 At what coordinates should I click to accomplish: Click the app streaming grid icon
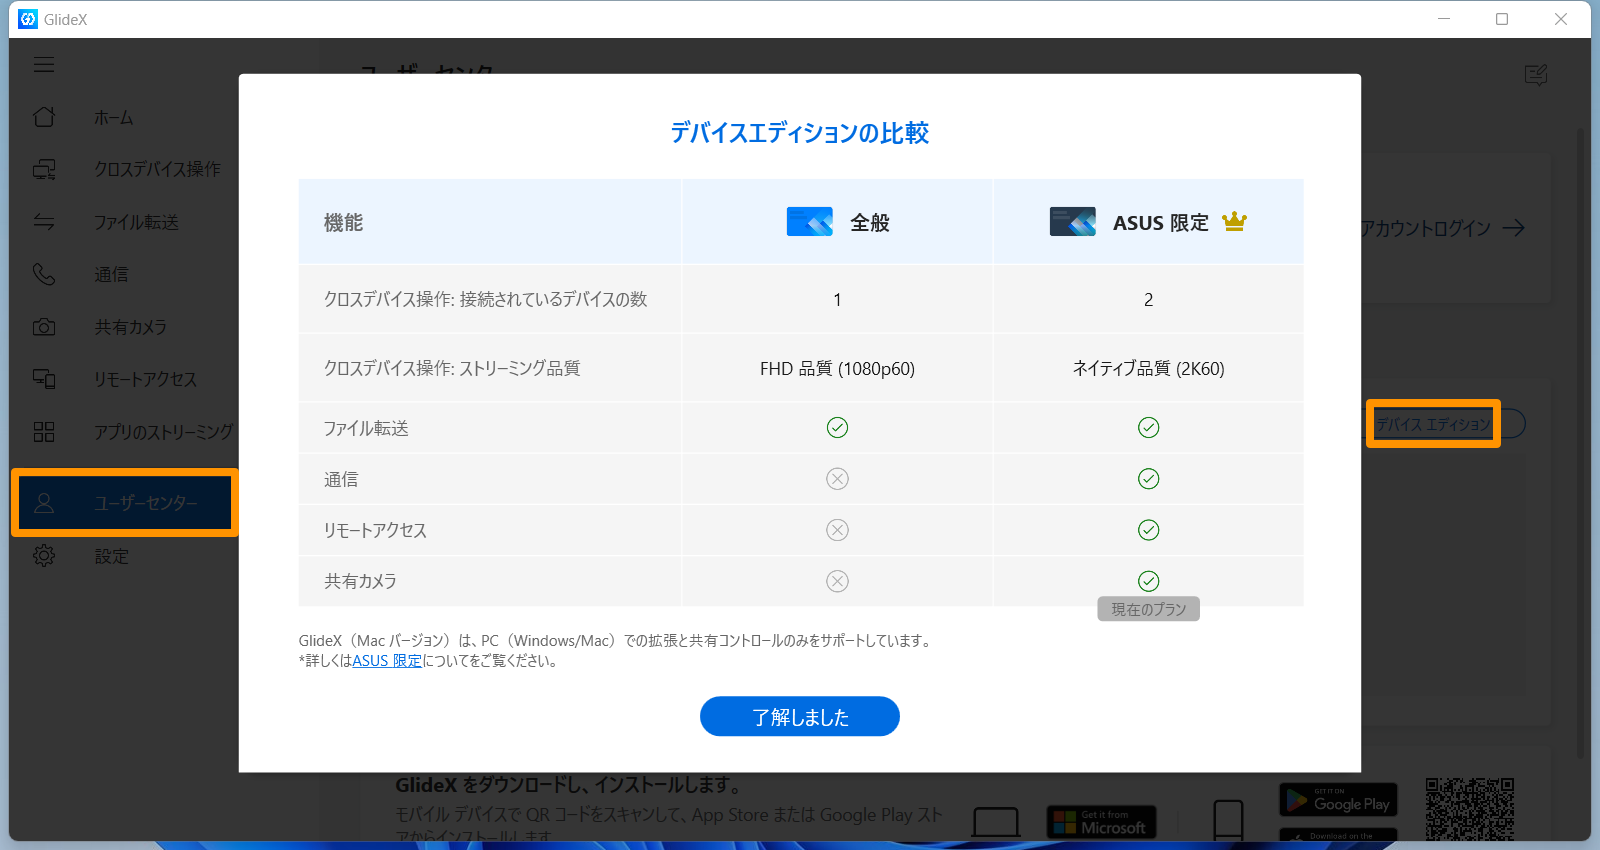coord(44,432)
